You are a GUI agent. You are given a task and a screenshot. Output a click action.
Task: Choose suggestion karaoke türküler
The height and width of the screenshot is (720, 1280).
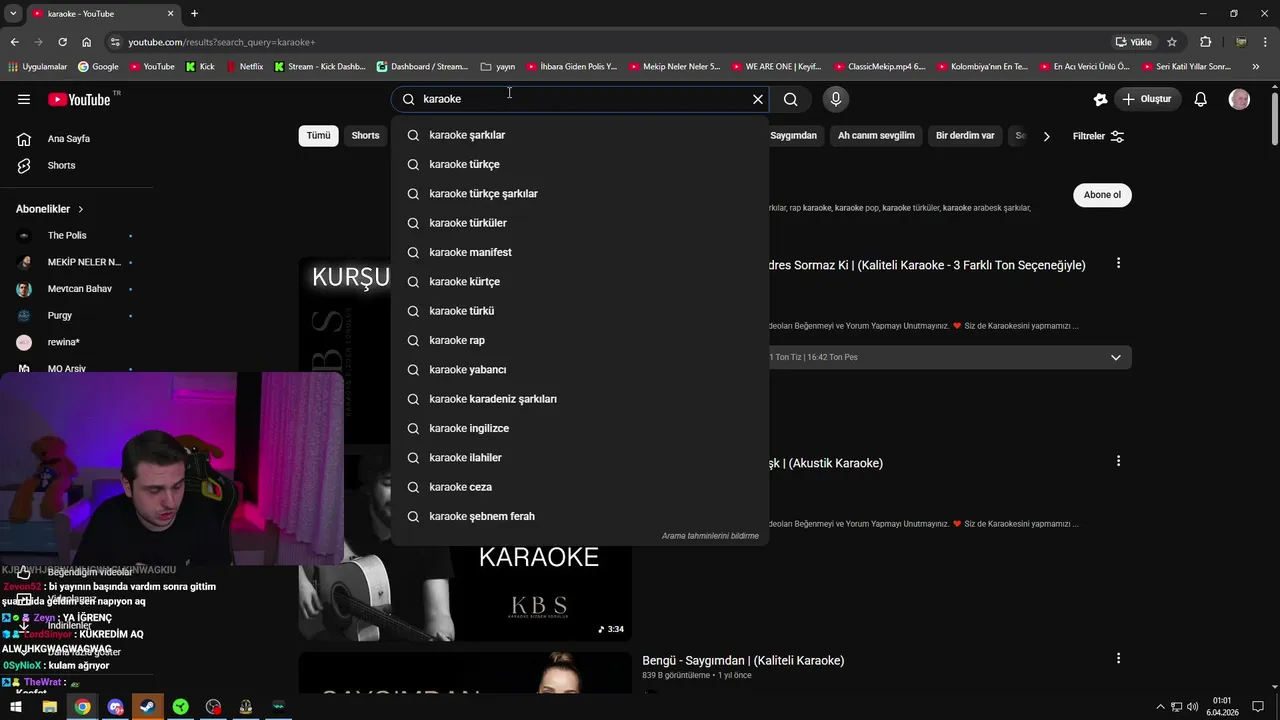580,223
